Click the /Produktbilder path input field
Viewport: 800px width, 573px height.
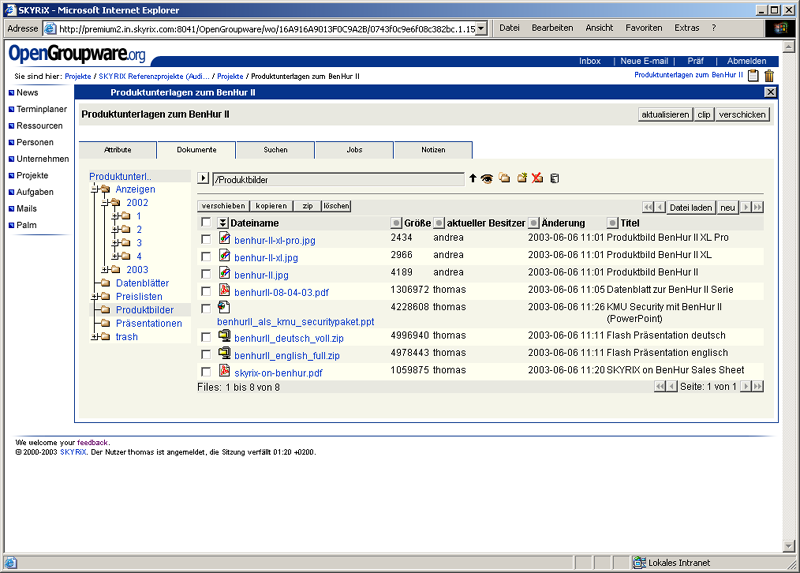(338, 179)
